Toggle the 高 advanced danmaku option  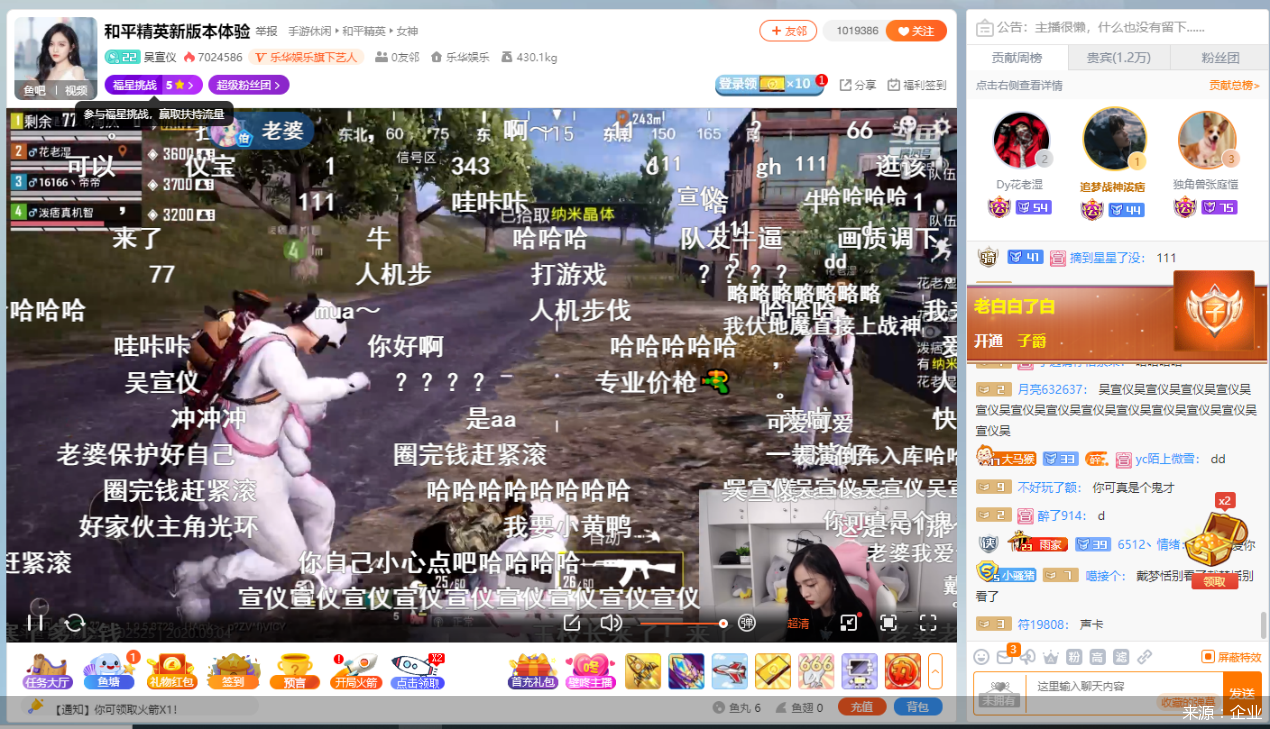(x=1098, y=657)
